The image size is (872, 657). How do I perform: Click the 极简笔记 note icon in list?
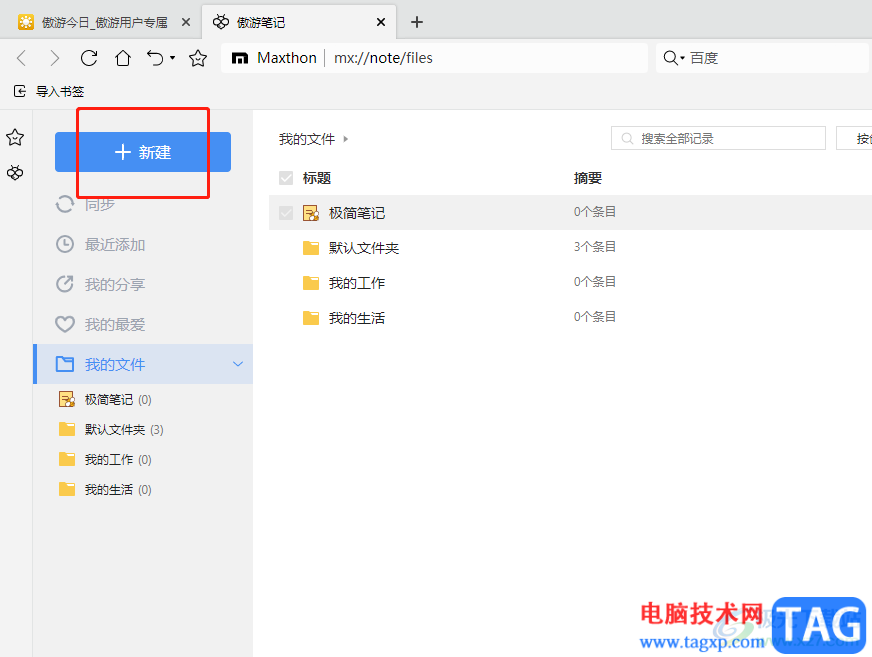[x=311, y=213]
